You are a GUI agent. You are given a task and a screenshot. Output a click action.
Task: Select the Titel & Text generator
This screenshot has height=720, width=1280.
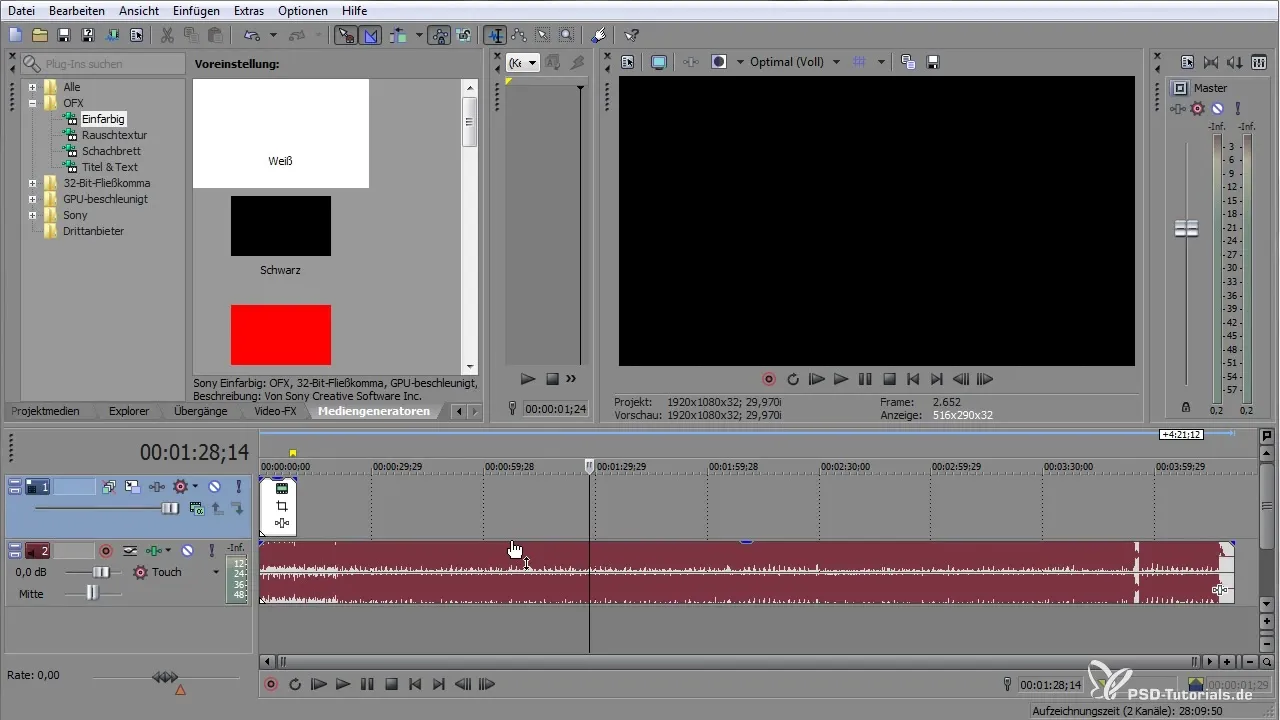(x=109, y=167)
